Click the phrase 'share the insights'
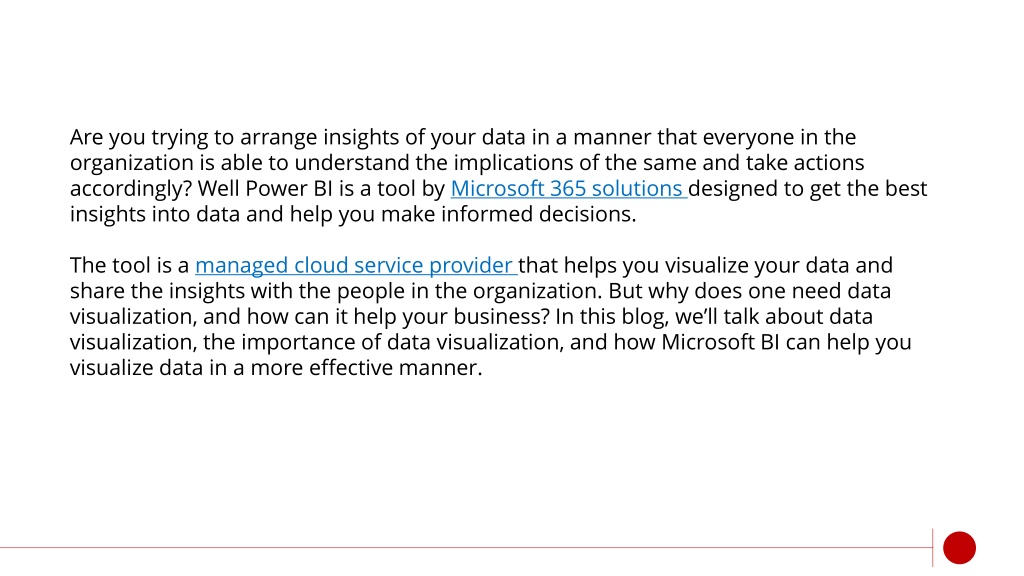 [x=157, y=291]
